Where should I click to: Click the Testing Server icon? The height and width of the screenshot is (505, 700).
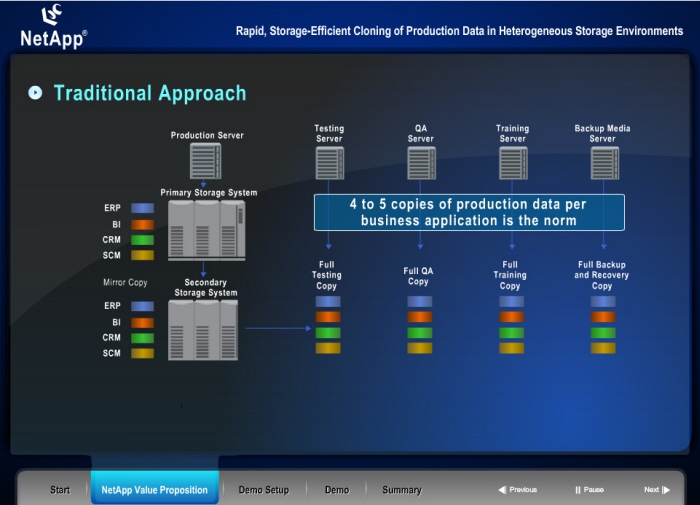click(329, 163)
